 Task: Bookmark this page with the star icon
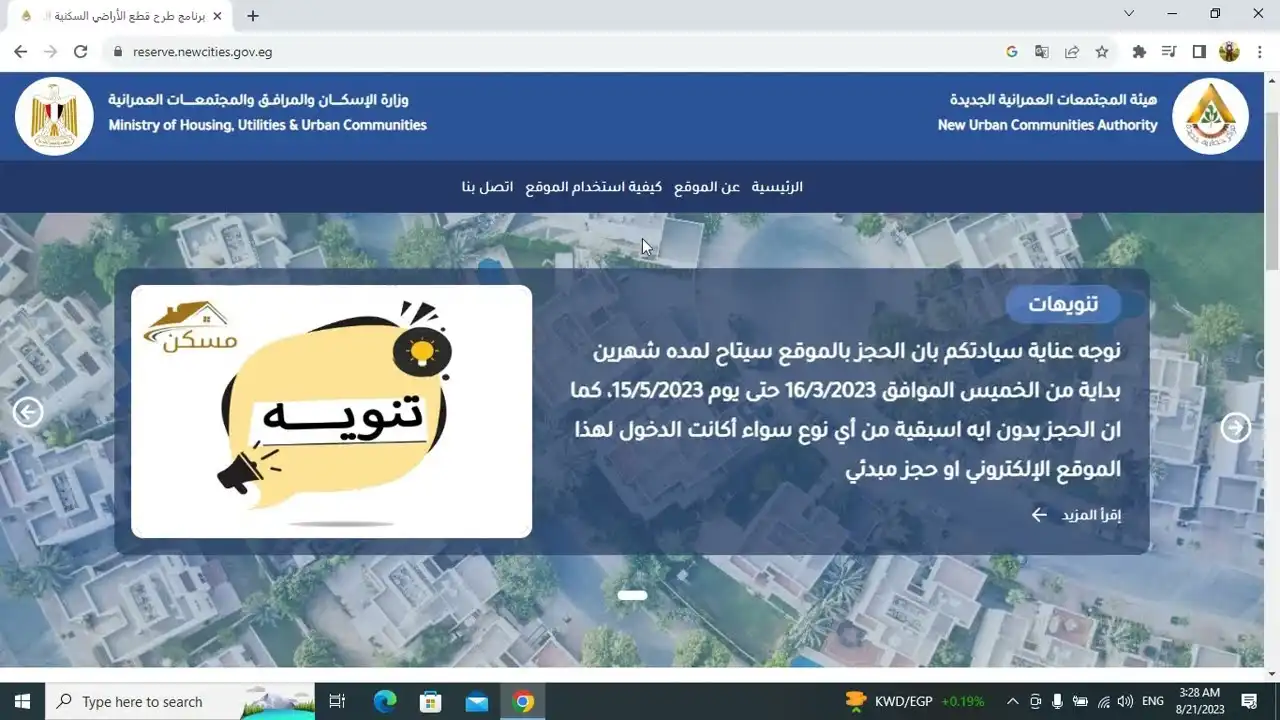pyautogui.click(x=1102, y=52)
